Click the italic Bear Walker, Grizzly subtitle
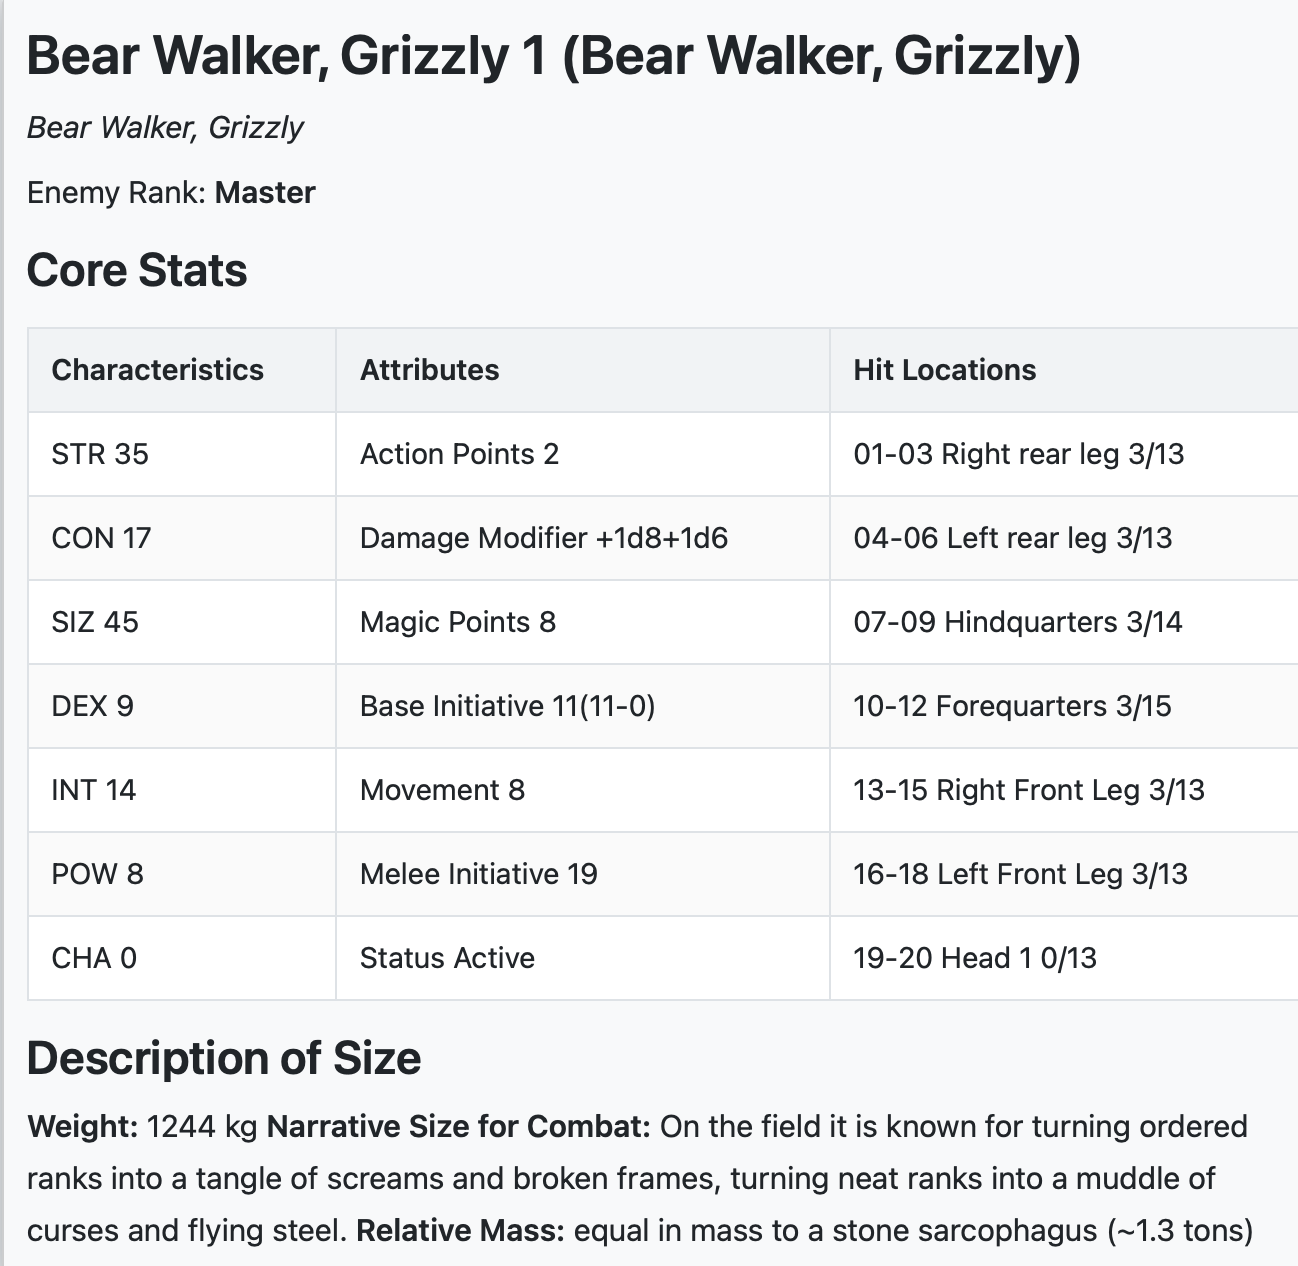Screen dimensions: 1298x1266 [x=165, y=128]
